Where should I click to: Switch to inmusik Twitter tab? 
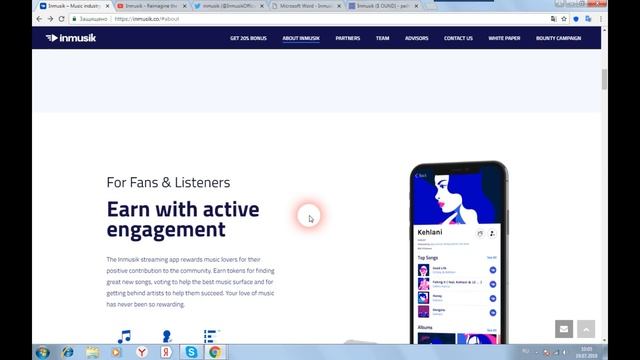click(x=229, y=6)
